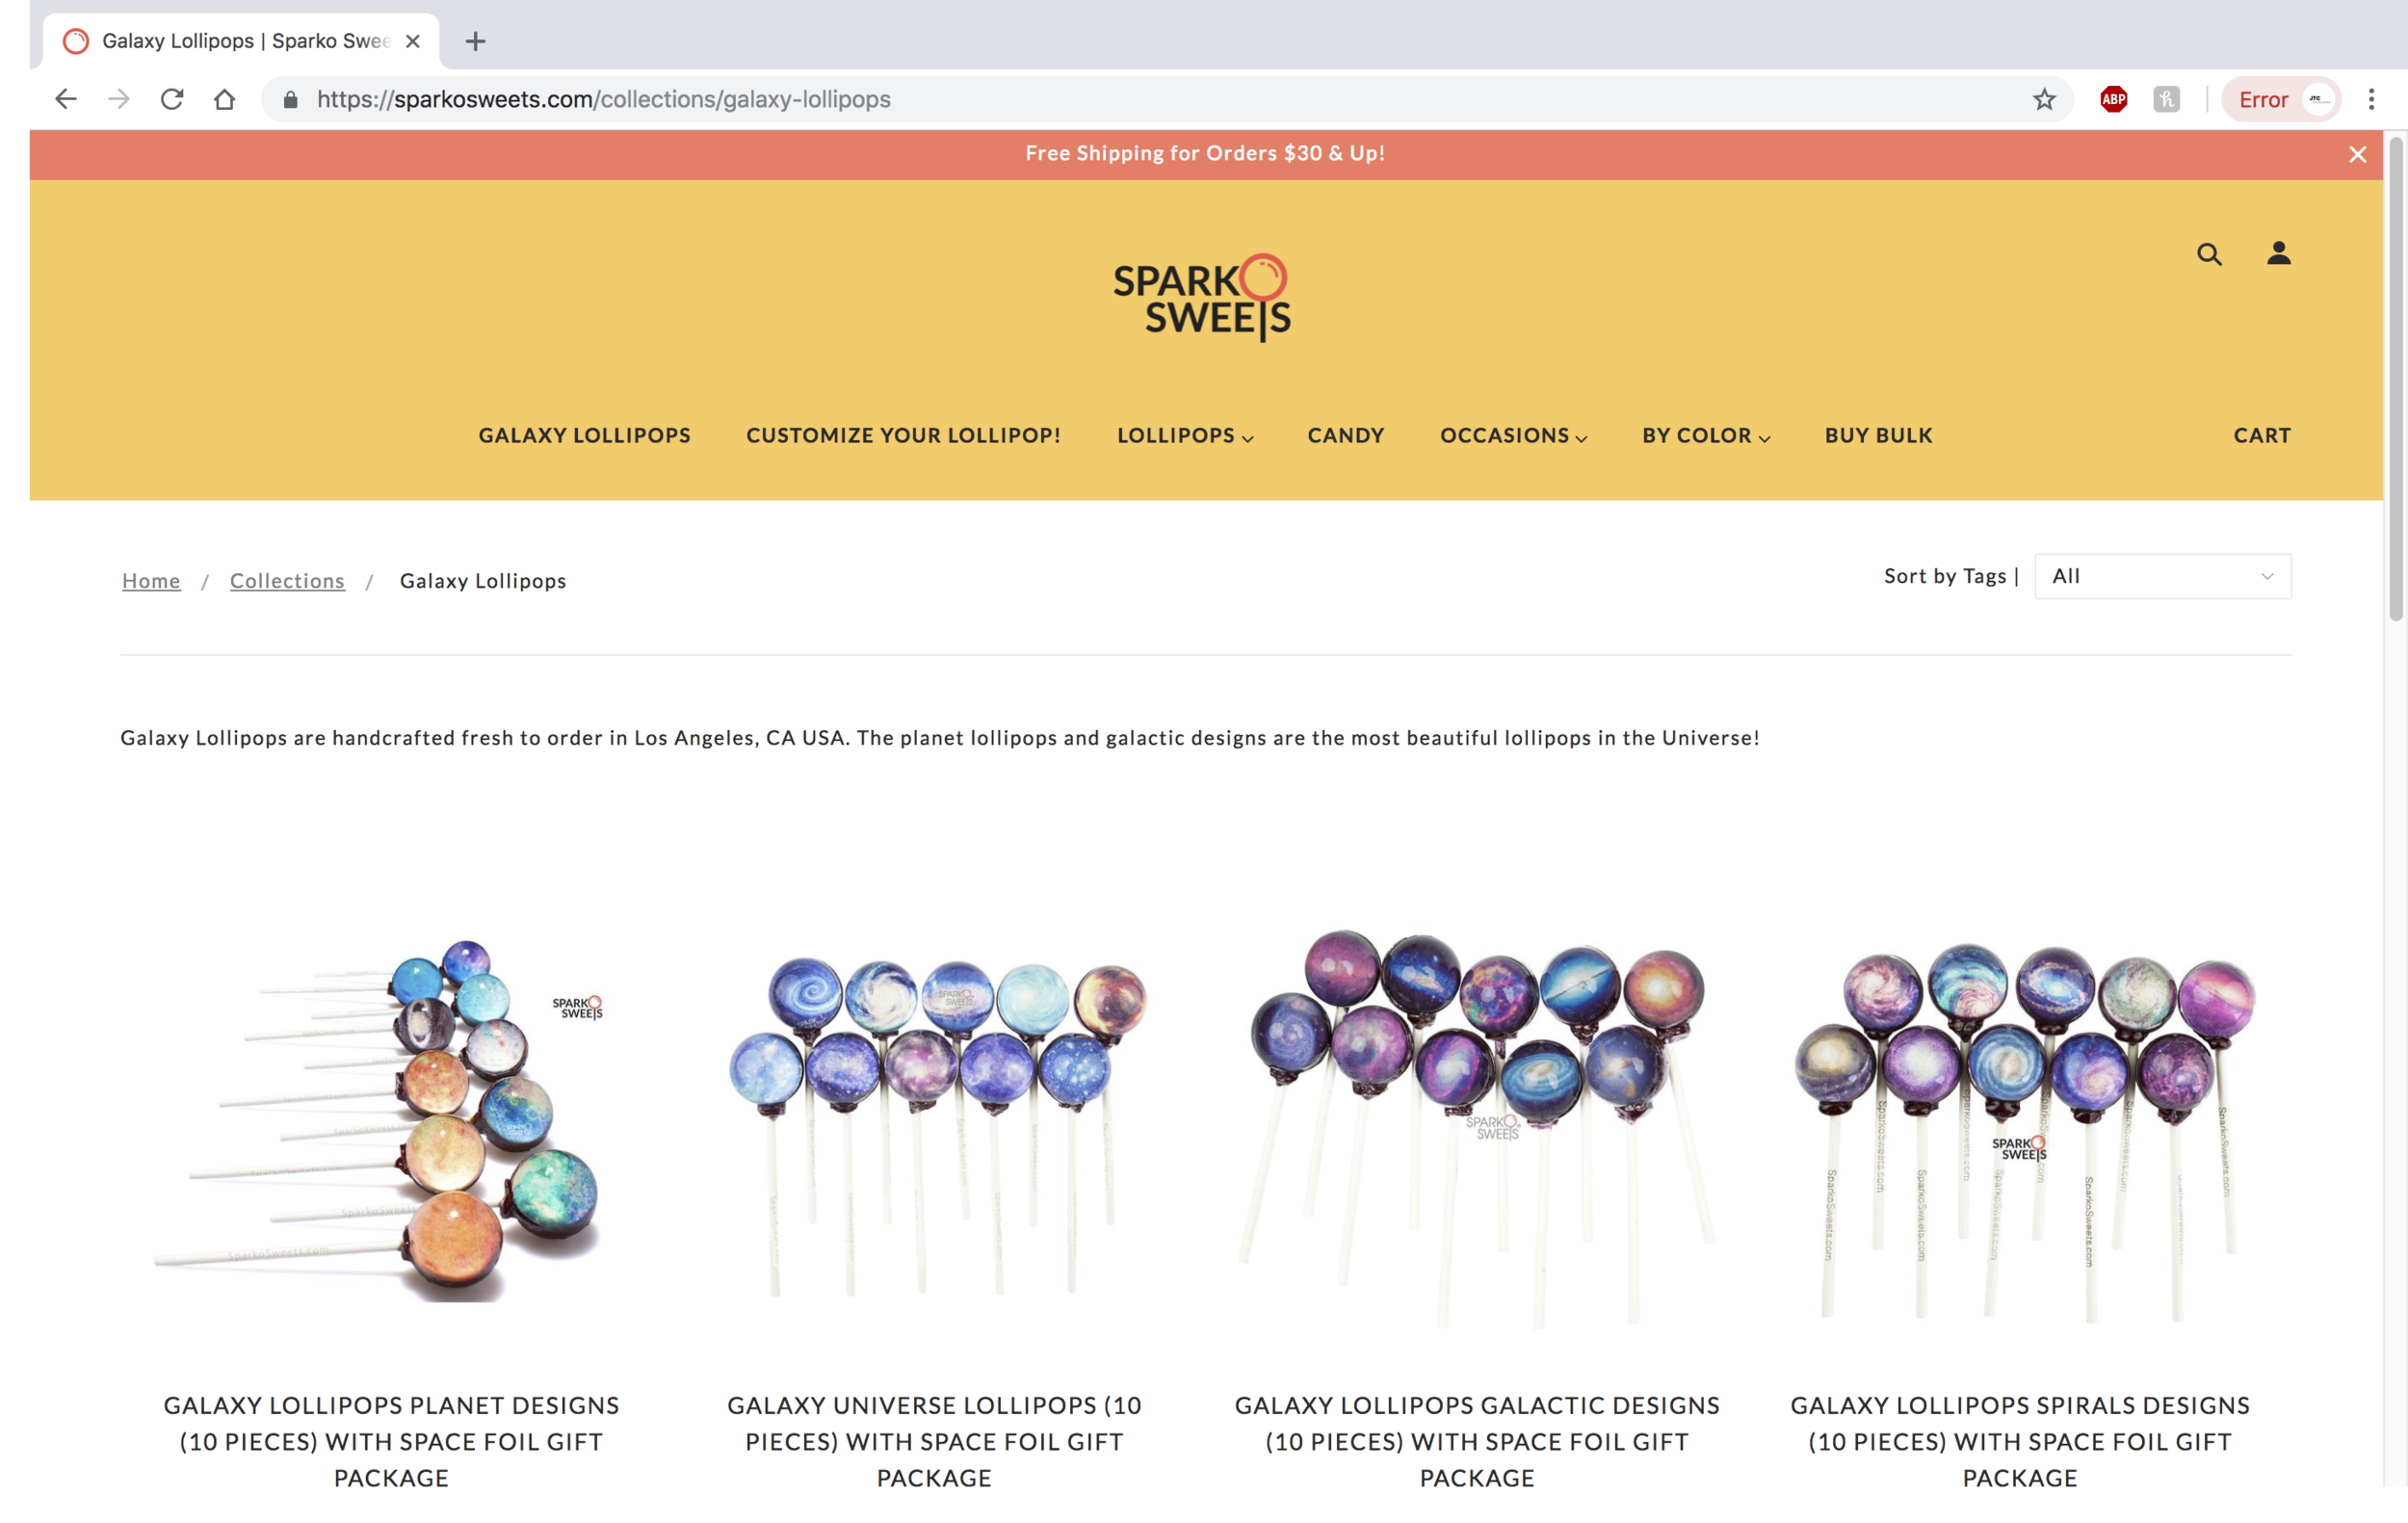This screenshot has height=1523, width=2408.
Task: Open the Adblock Plus extension
Action: [2113, 99]
